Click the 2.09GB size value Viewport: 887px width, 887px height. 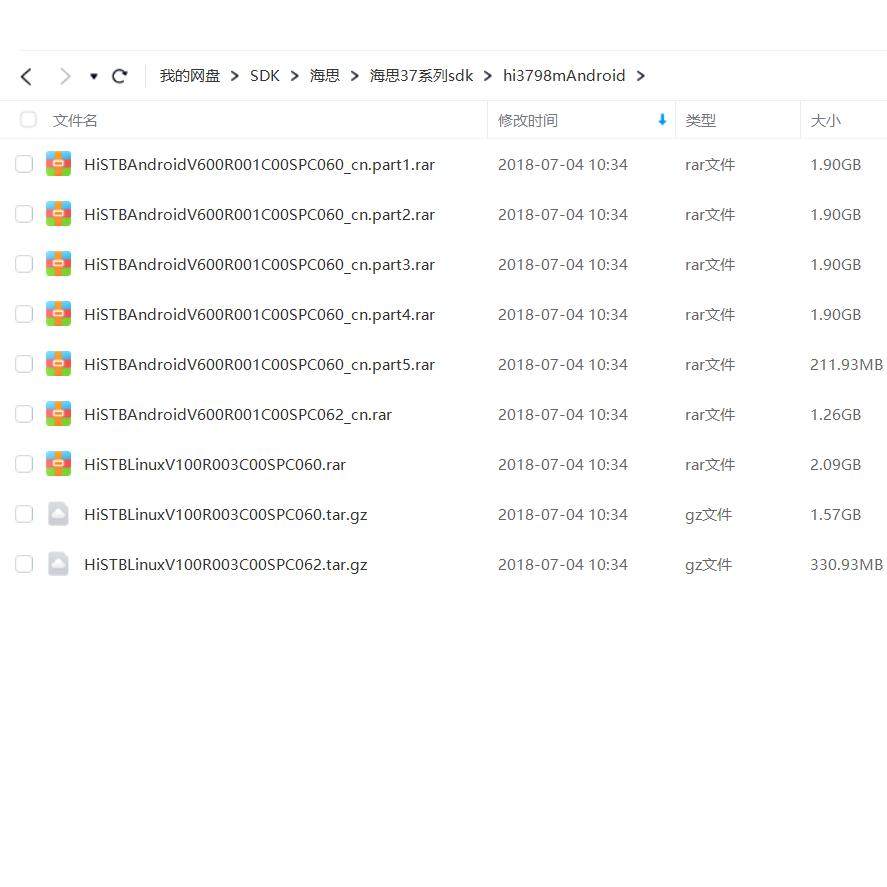[836, 464]
